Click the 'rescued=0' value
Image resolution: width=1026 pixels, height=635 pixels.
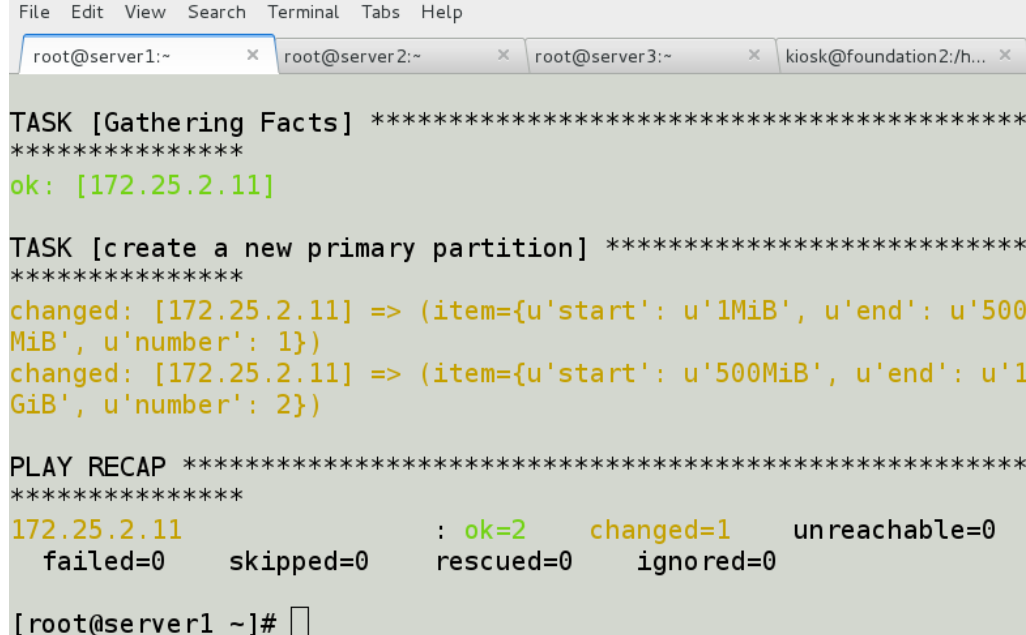(x=504, y=561)
